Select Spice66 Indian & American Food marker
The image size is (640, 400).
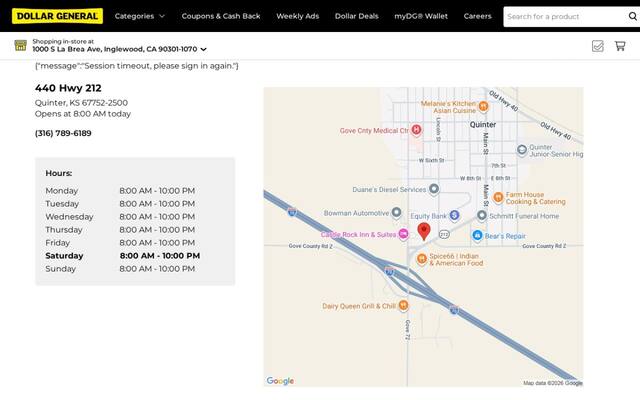click(422, 259)
